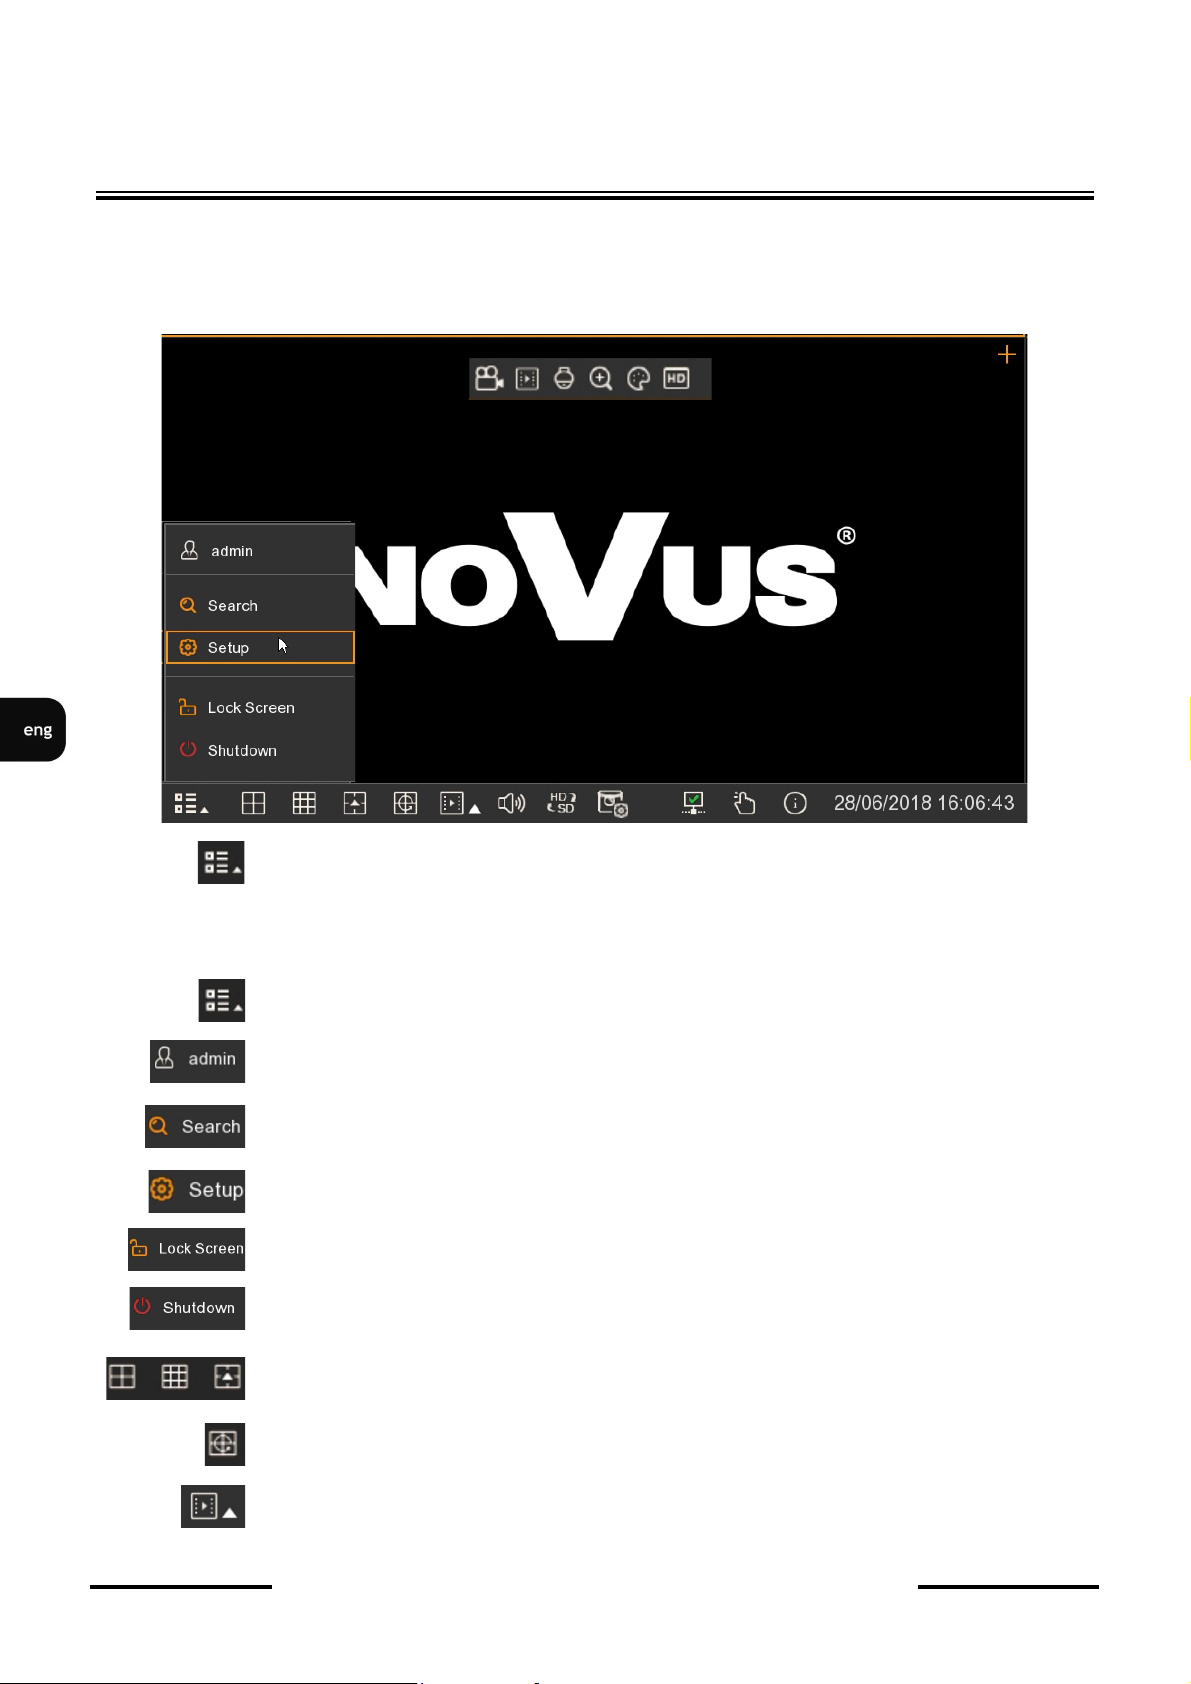Check network status monitor icon

click(x=694, y=803)
